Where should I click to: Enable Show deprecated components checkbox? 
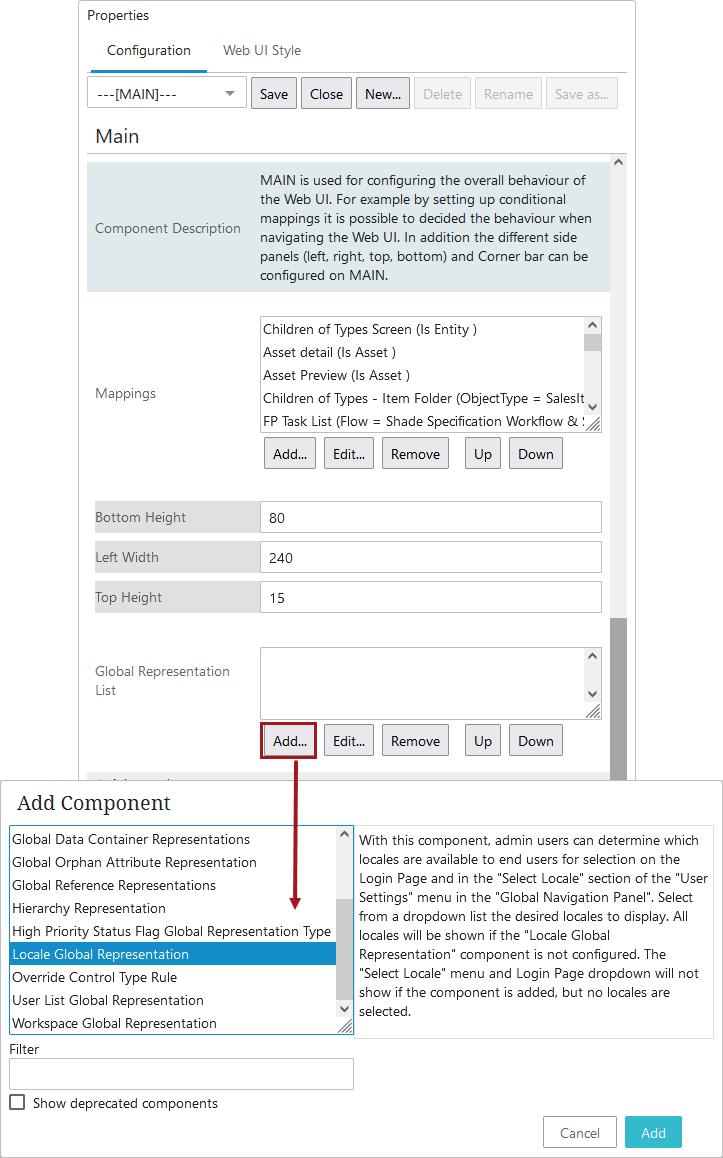18,1103
